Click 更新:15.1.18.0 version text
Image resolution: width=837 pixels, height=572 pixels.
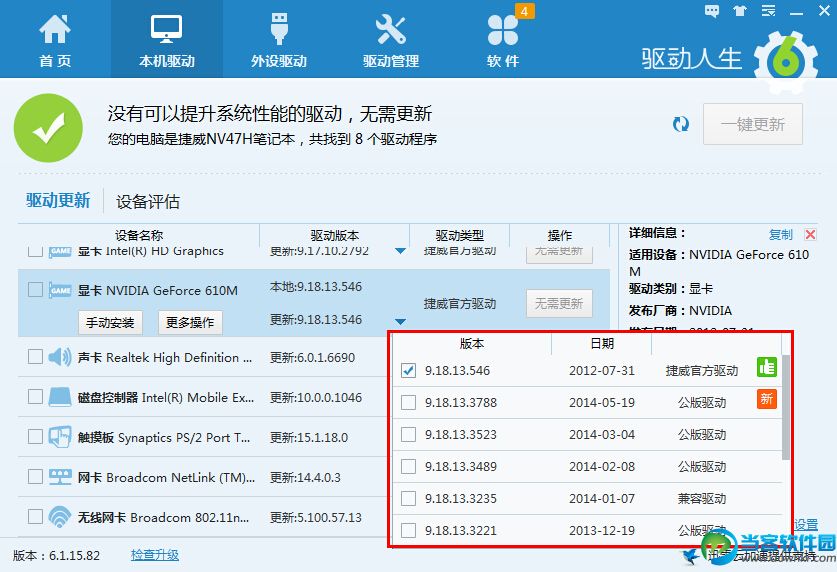tap(309, 438)
